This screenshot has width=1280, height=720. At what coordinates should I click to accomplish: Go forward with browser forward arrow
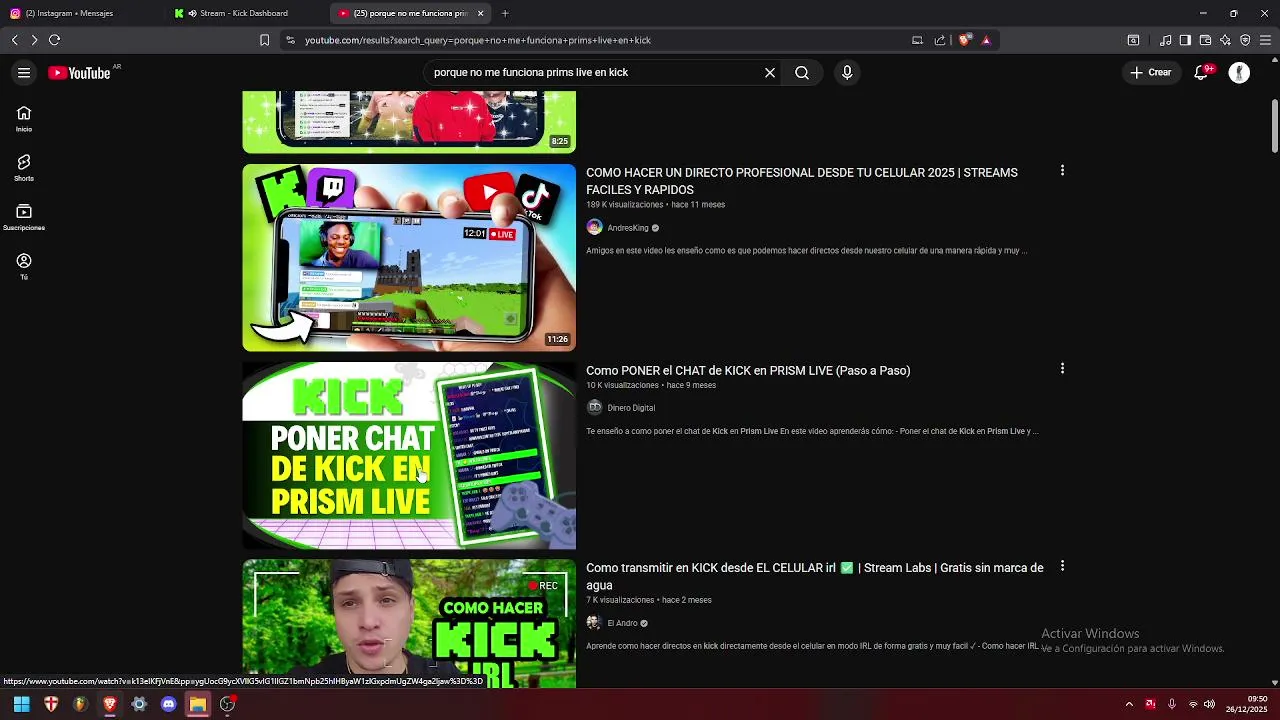pos(34,40)
